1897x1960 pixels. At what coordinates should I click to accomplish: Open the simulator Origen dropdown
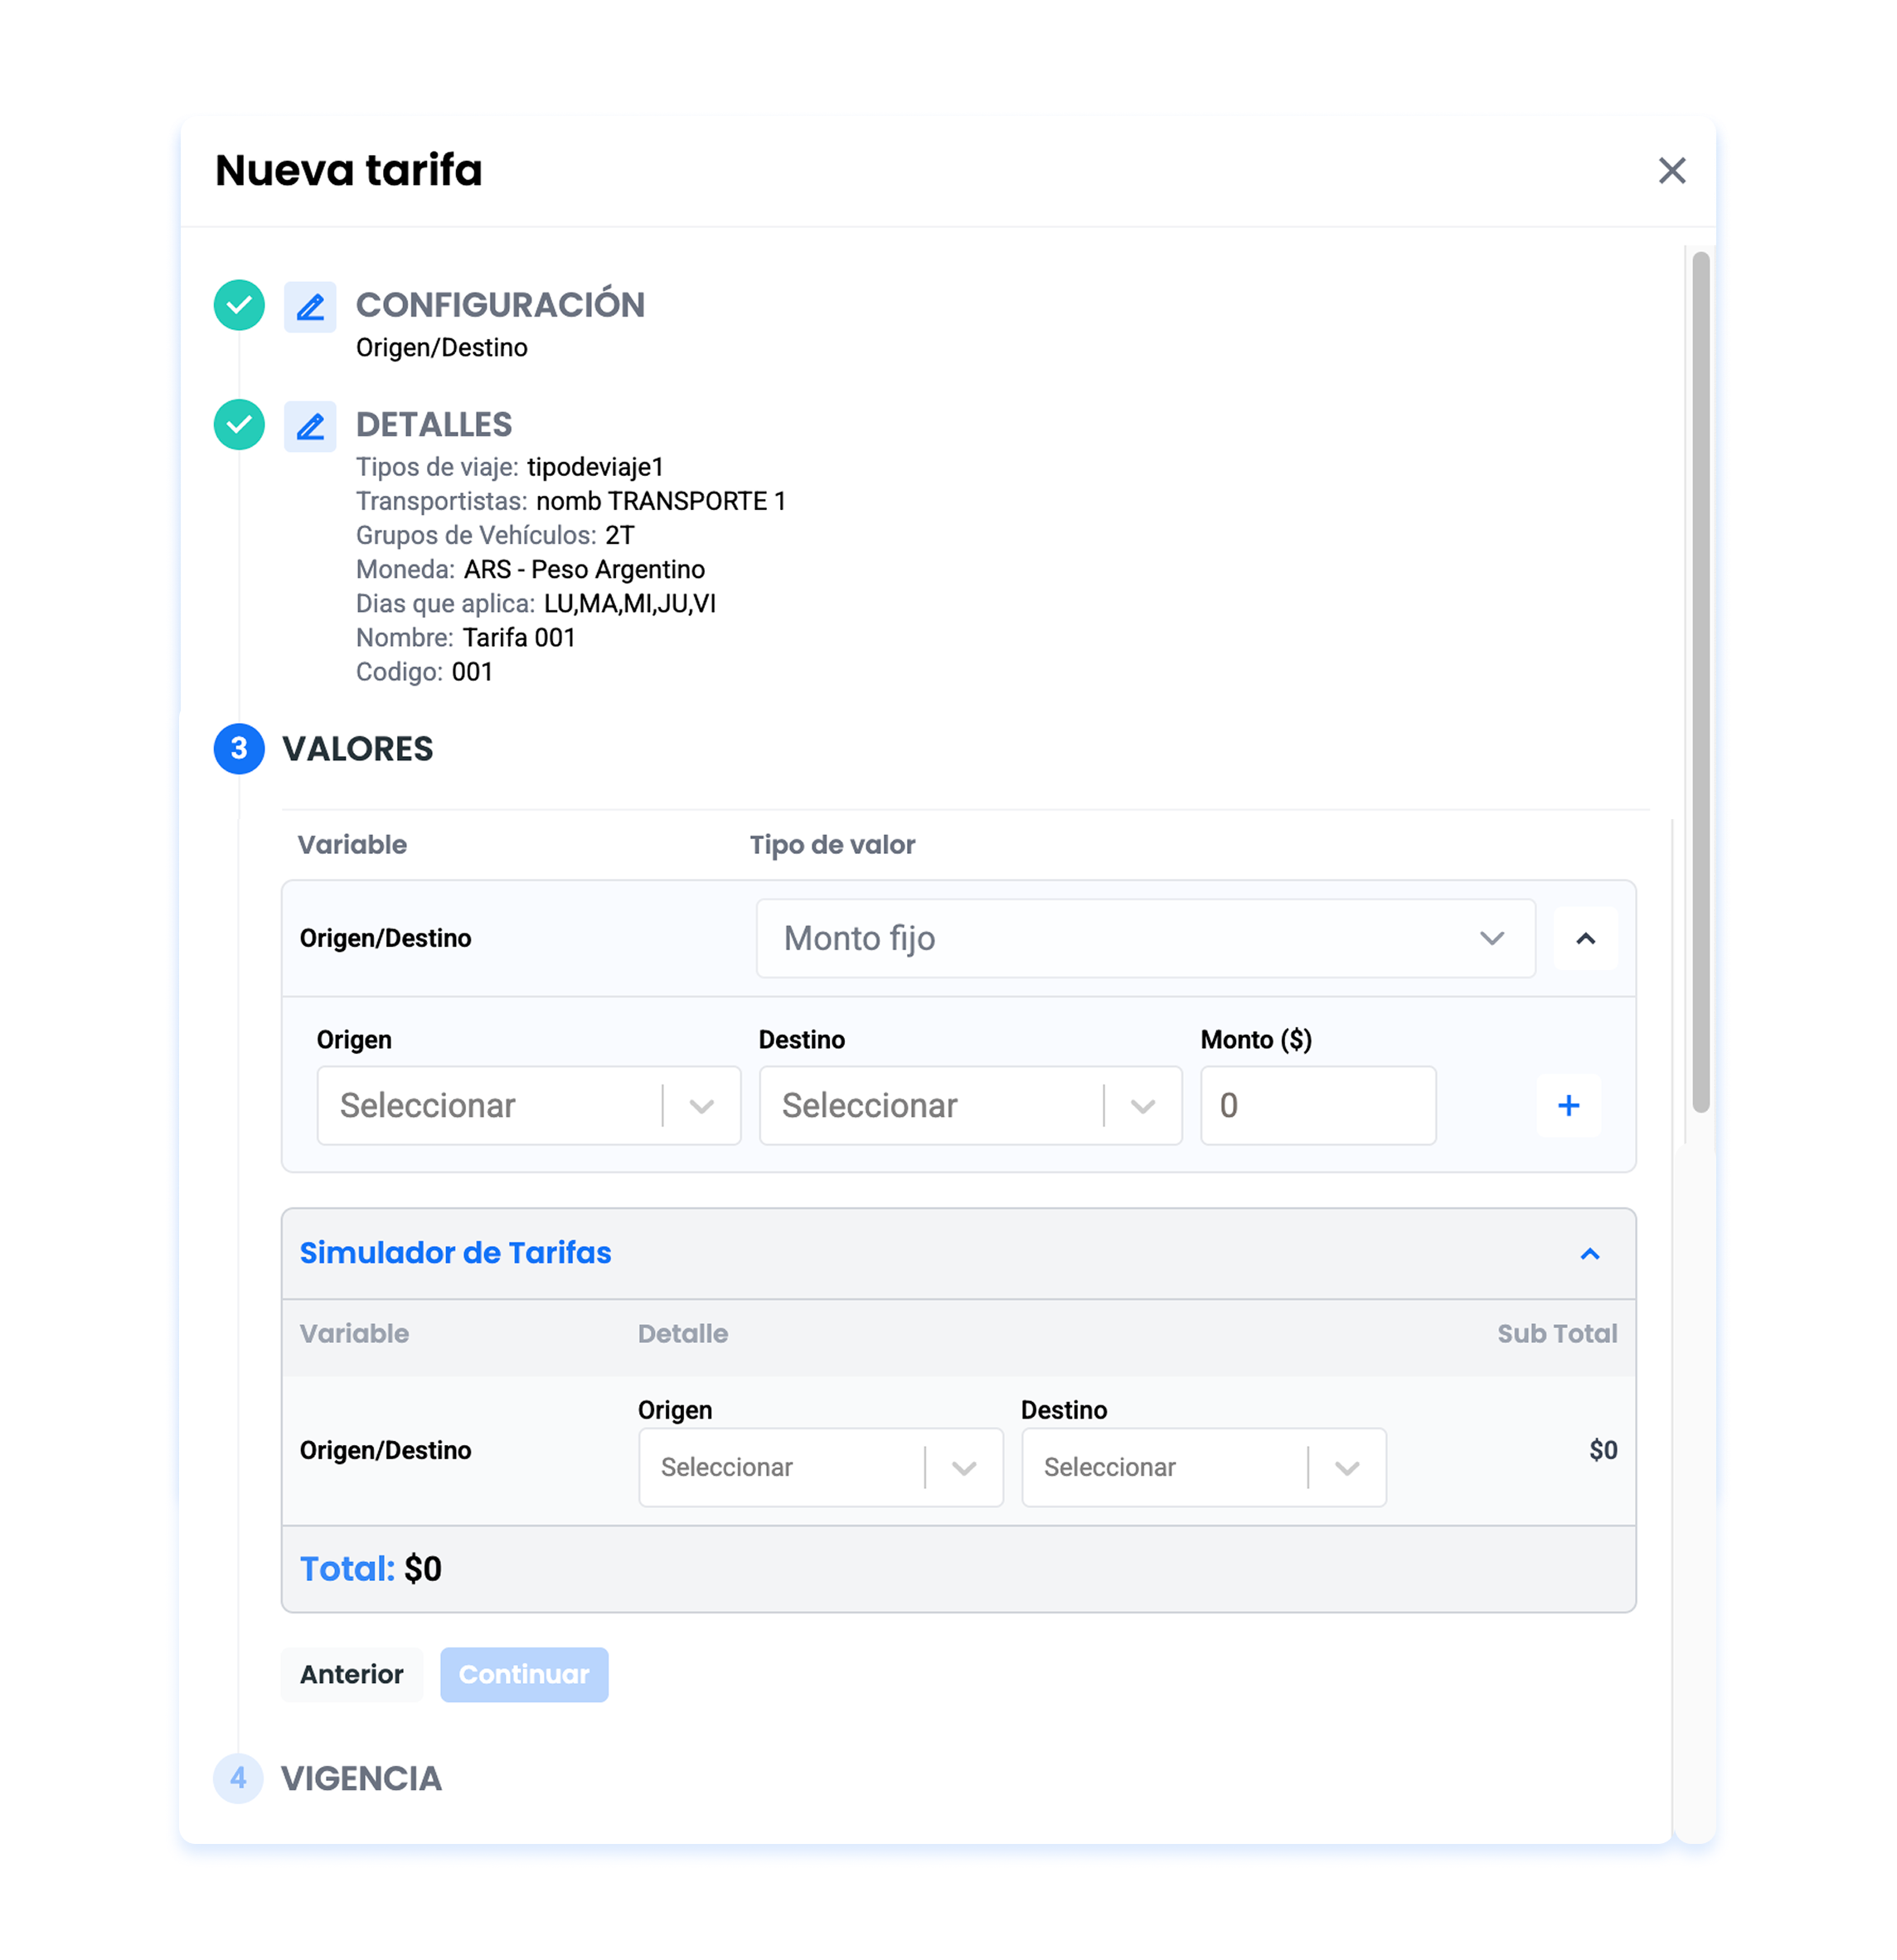coord(820,1467)
